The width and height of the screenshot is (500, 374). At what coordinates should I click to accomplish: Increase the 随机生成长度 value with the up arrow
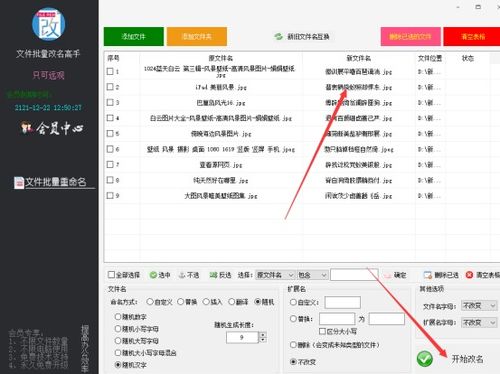point(263,335)
